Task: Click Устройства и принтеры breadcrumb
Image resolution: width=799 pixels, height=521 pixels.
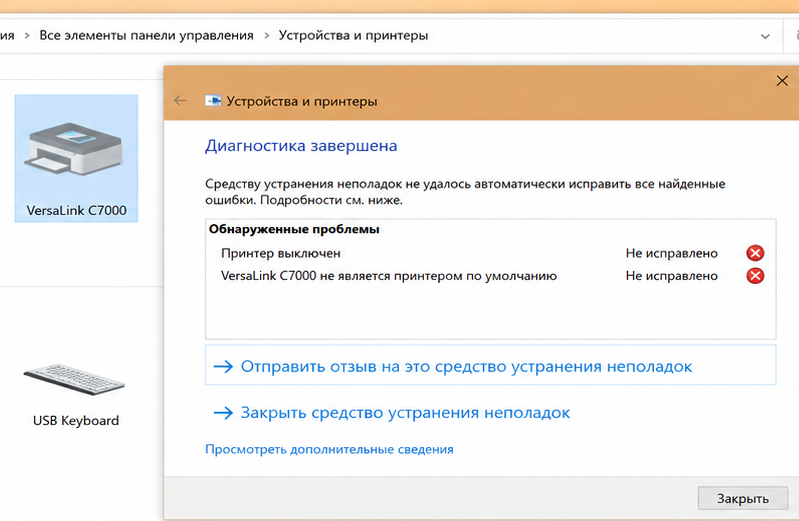Action: click(x=353, y=36)
